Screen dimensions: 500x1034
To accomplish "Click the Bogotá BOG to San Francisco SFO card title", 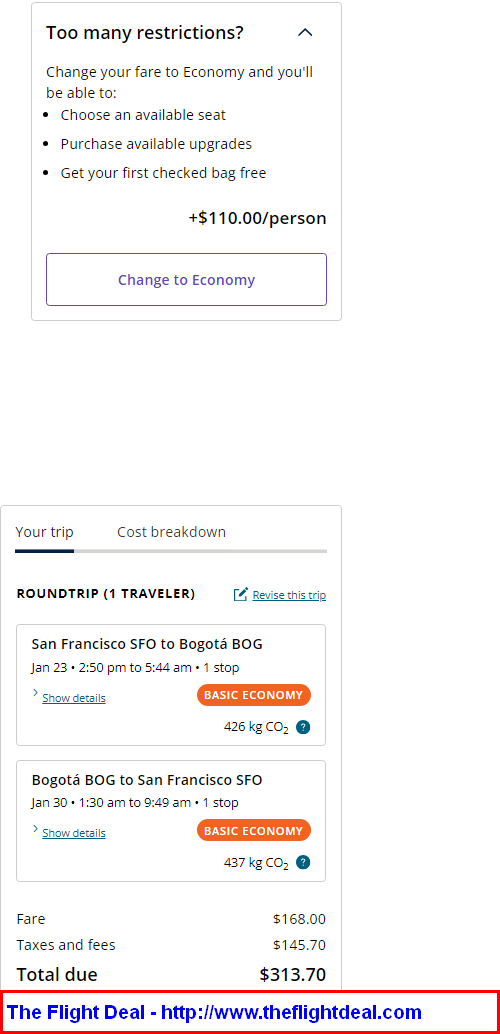I will [147, 780].
